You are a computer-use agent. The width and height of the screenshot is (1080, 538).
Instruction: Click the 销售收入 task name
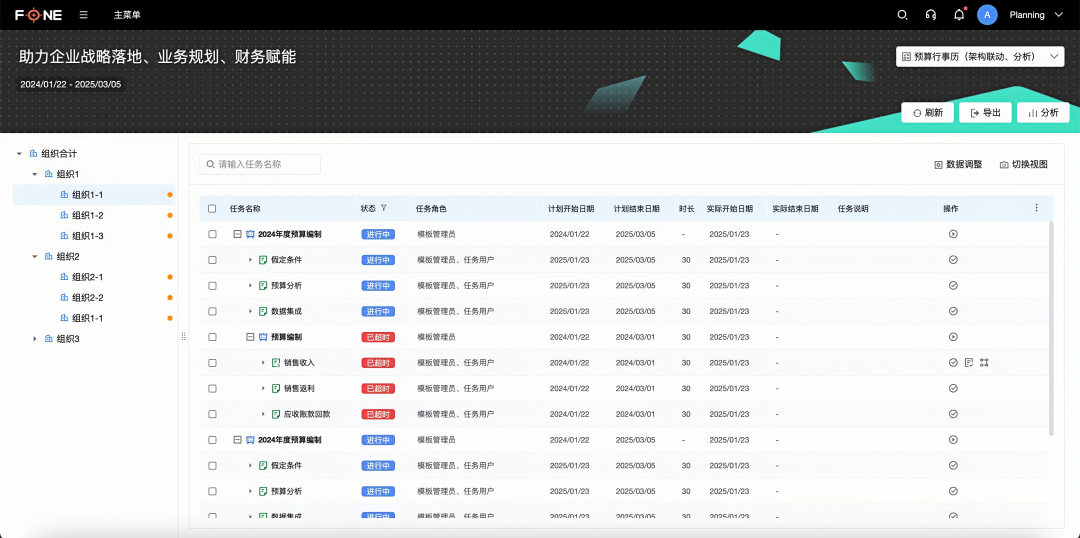pos(299,362)
